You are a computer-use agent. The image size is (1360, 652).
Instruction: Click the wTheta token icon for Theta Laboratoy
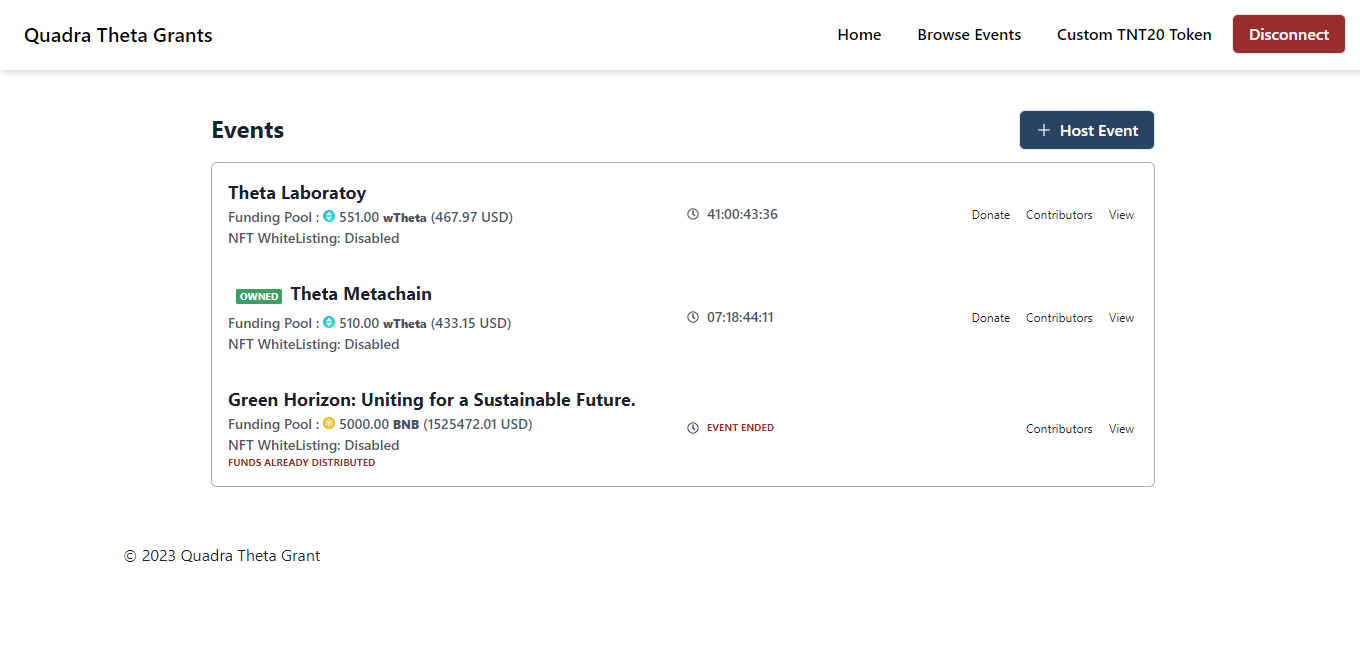pos(329,216)
